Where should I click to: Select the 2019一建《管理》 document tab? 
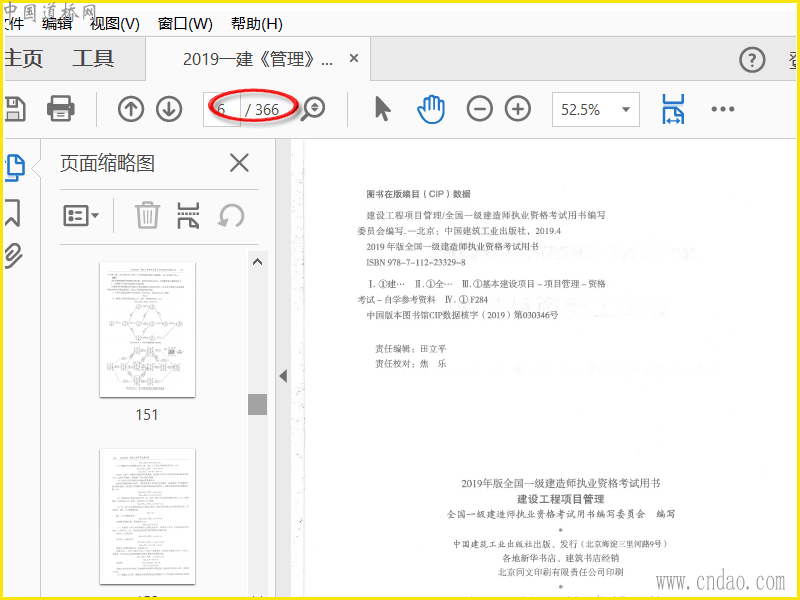[258, 59]
